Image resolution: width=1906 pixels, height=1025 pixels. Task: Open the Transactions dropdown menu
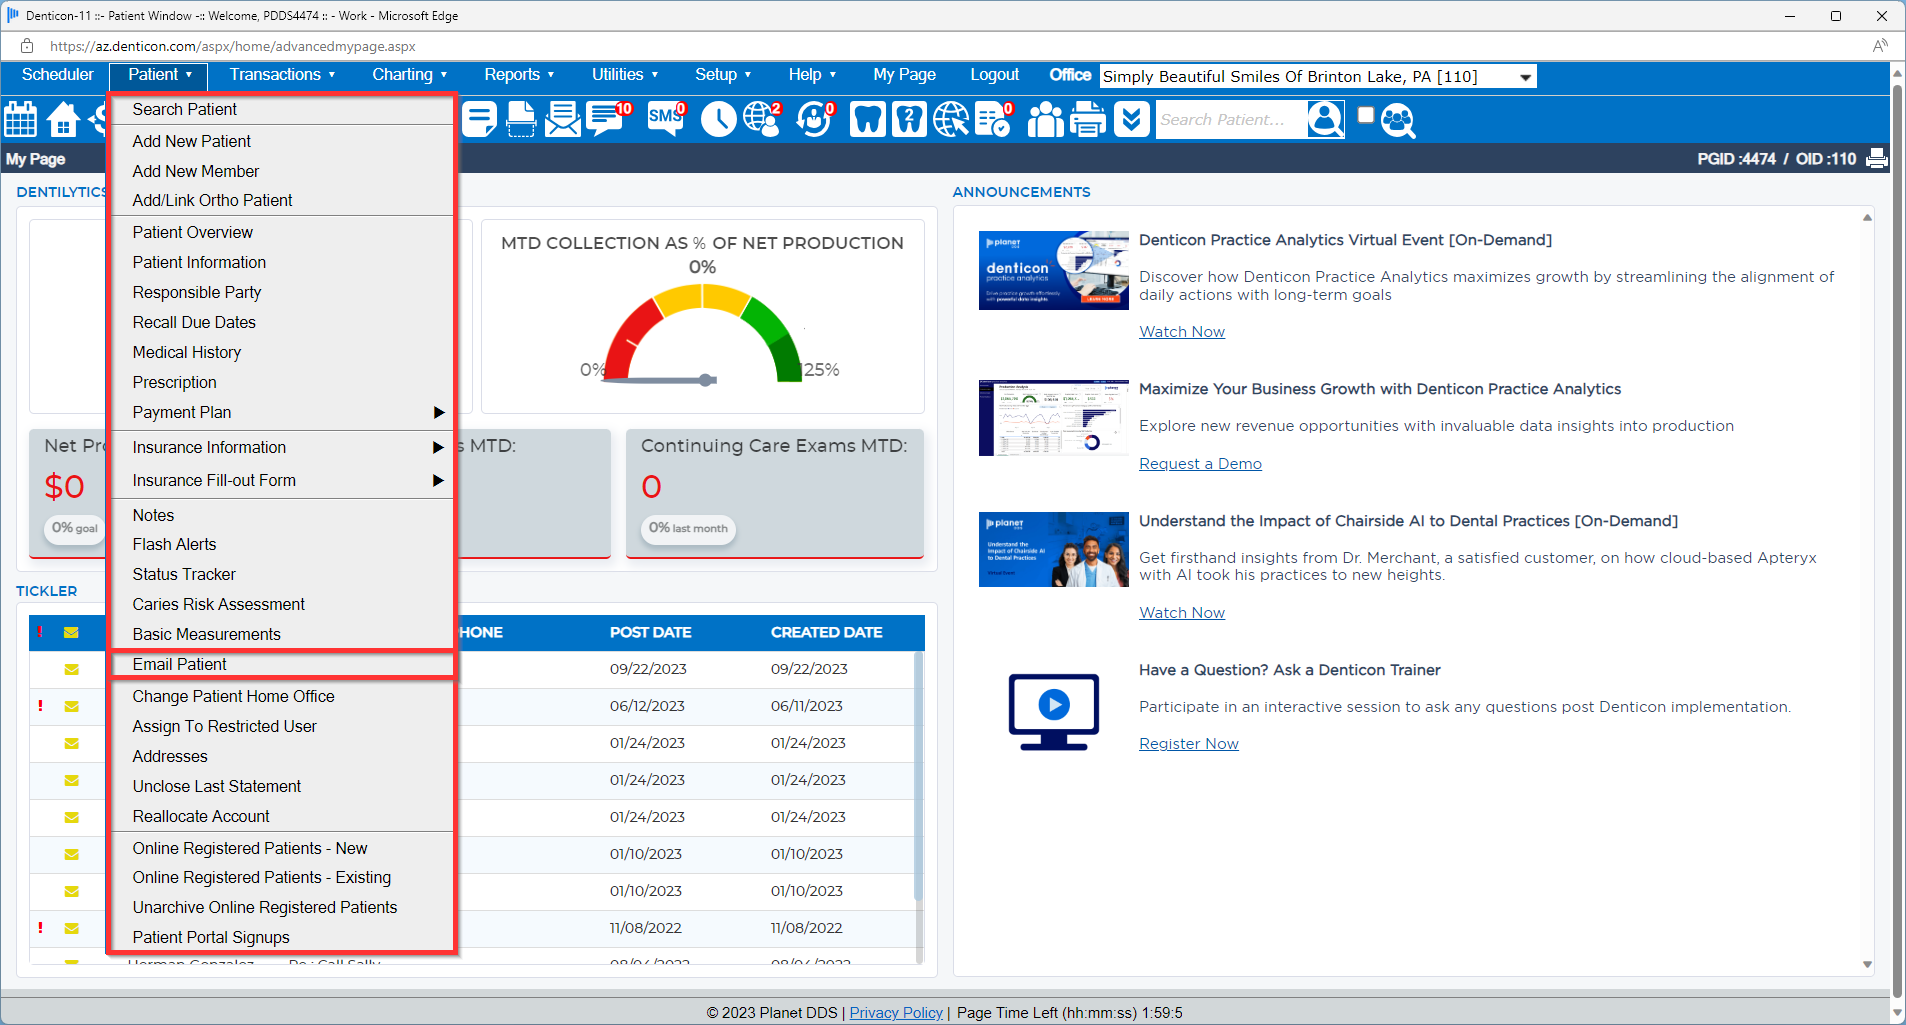pos(283,75)
